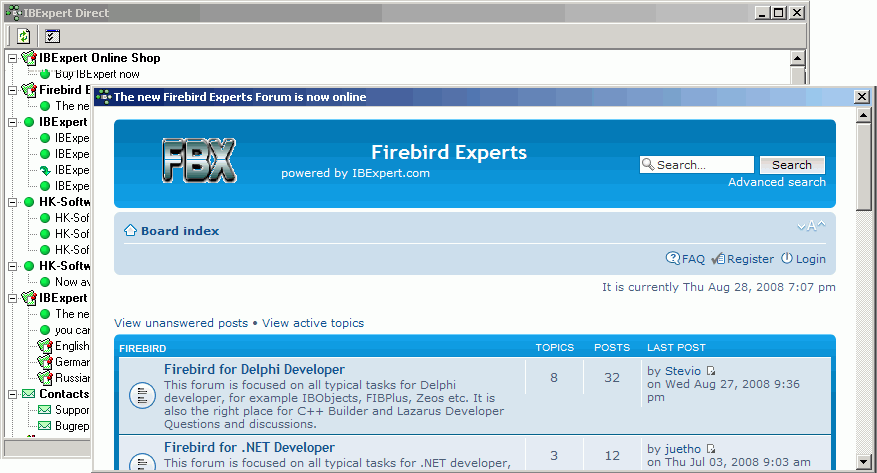This screenshot has width=877, height=473.
Task: Open the Advanced search link
Action: pos(776,182)
